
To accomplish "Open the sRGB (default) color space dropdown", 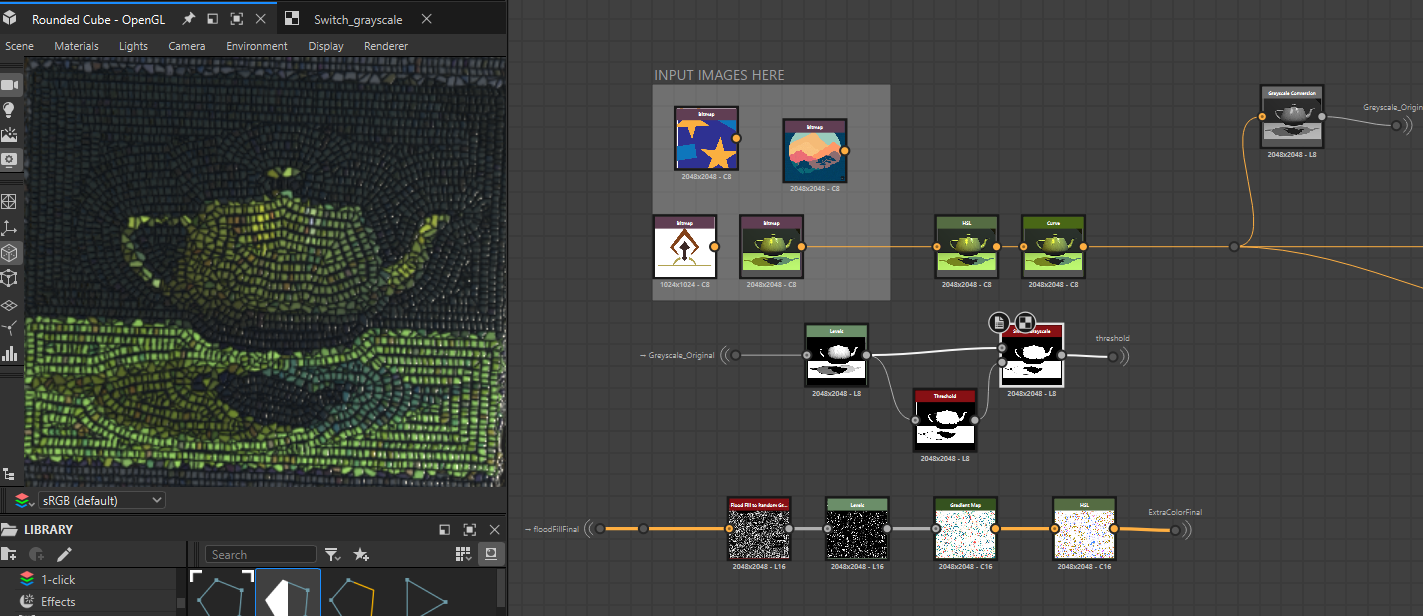I will point(101,500).
